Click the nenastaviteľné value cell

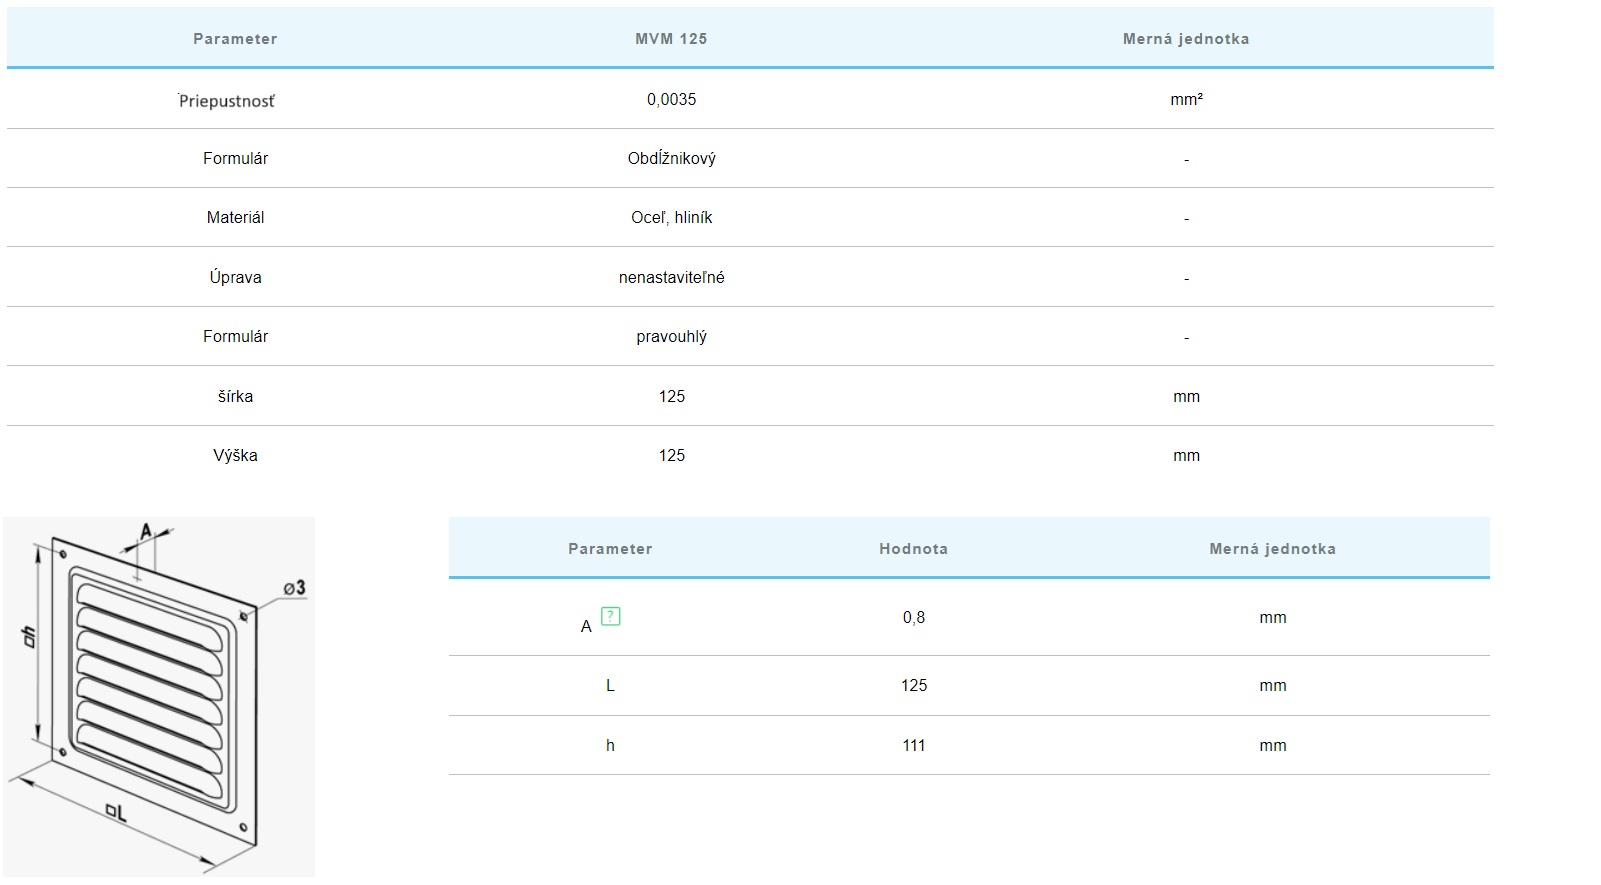671,277
